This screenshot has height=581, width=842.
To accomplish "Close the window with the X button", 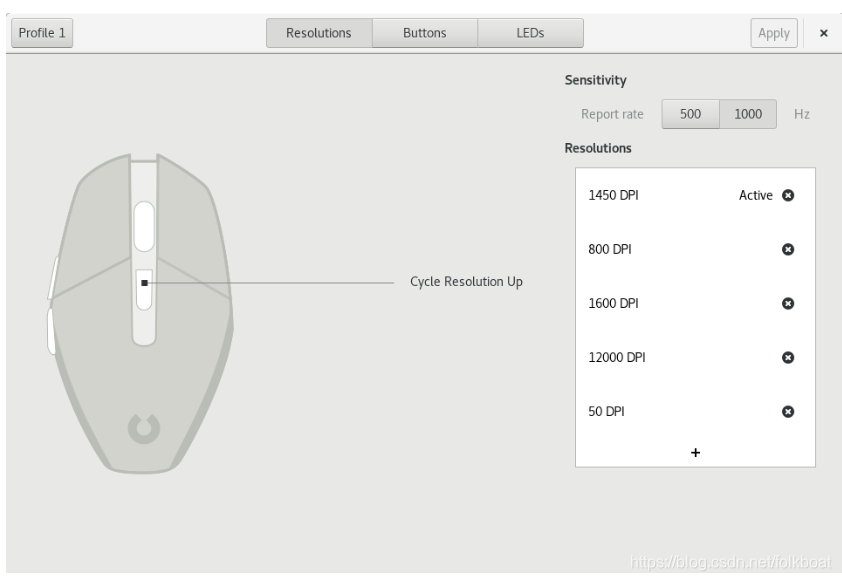I will (824, 33).
